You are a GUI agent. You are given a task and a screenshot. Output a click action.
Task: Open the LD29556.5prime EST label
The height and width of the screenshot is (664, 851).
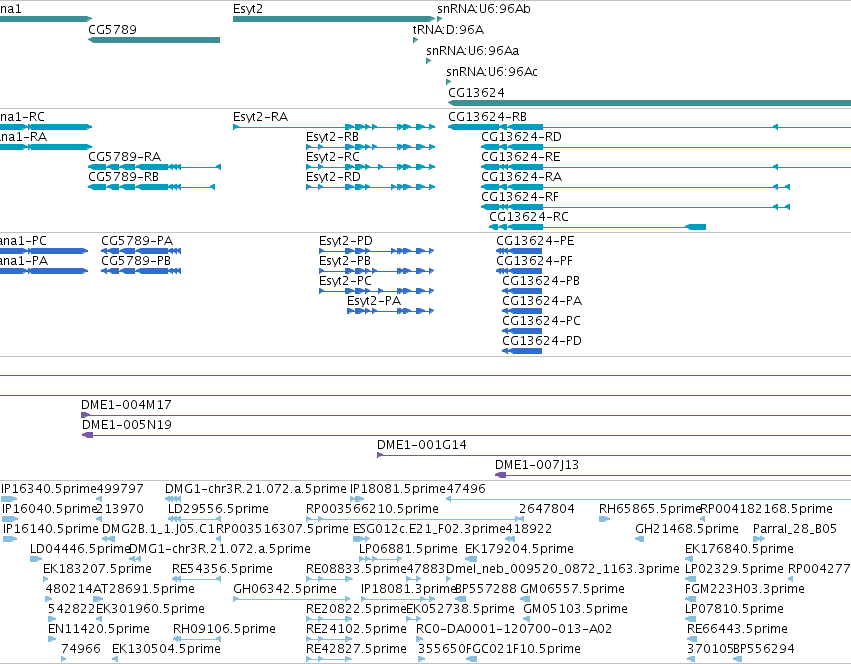point(218,509)
